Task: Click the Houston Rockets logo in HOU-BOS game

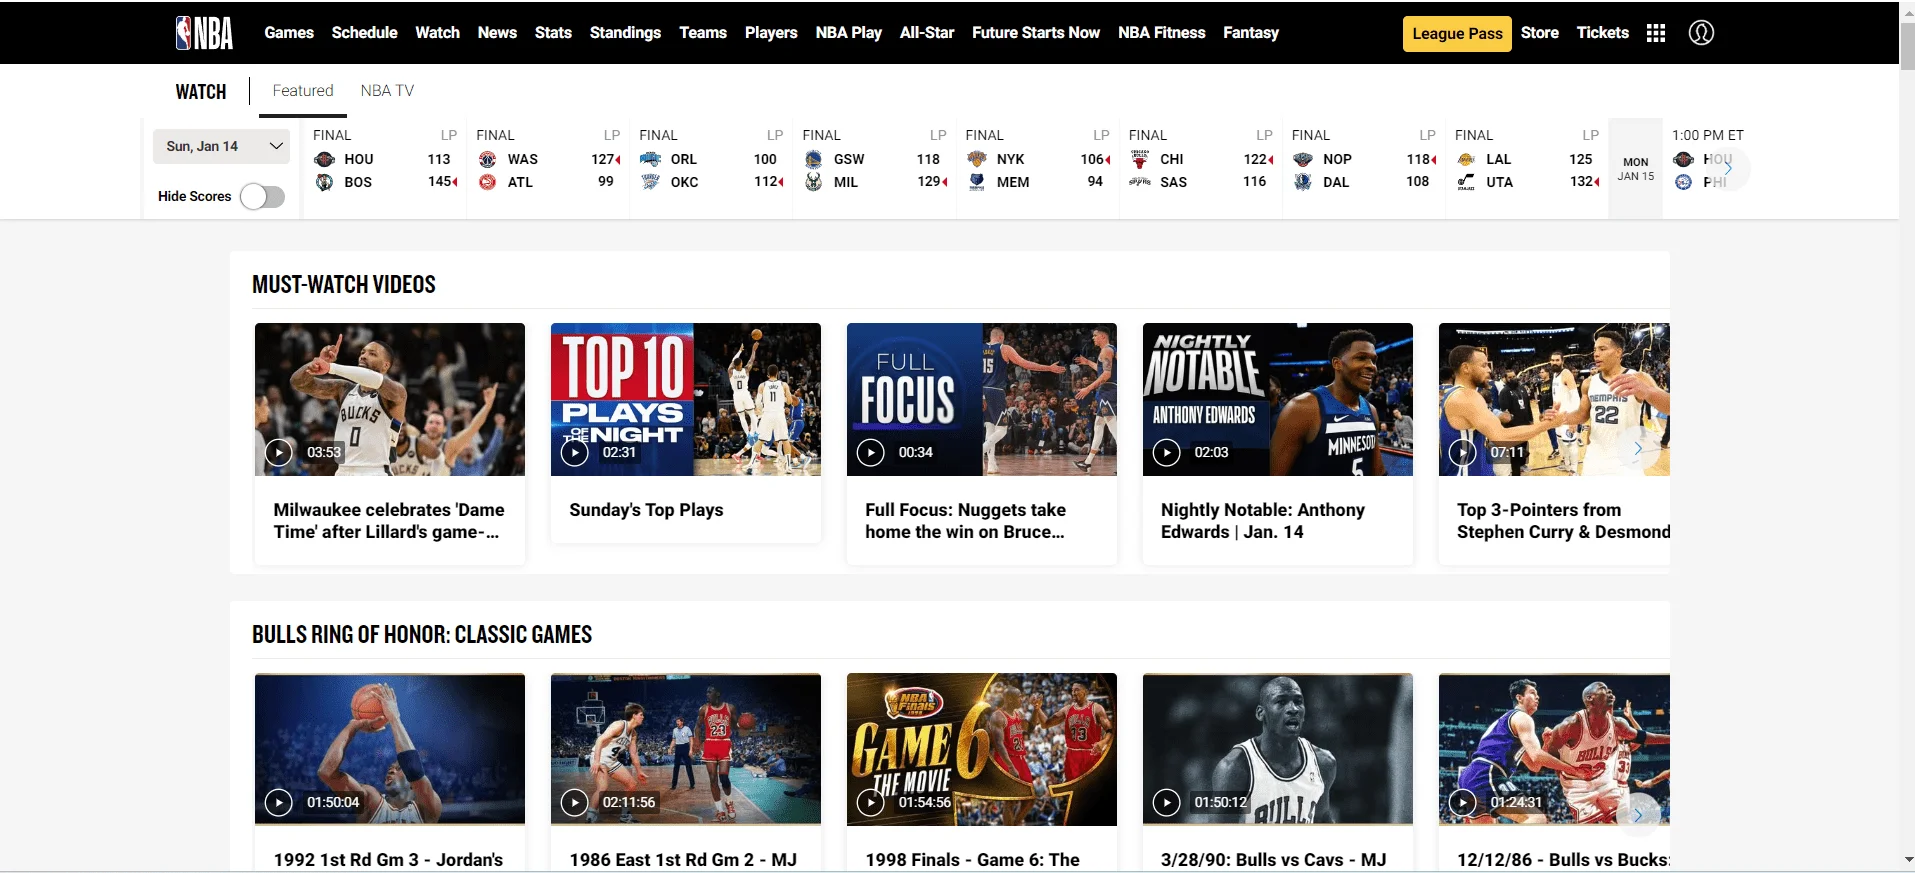Action: pyautogui.click(x=324, y=159)
